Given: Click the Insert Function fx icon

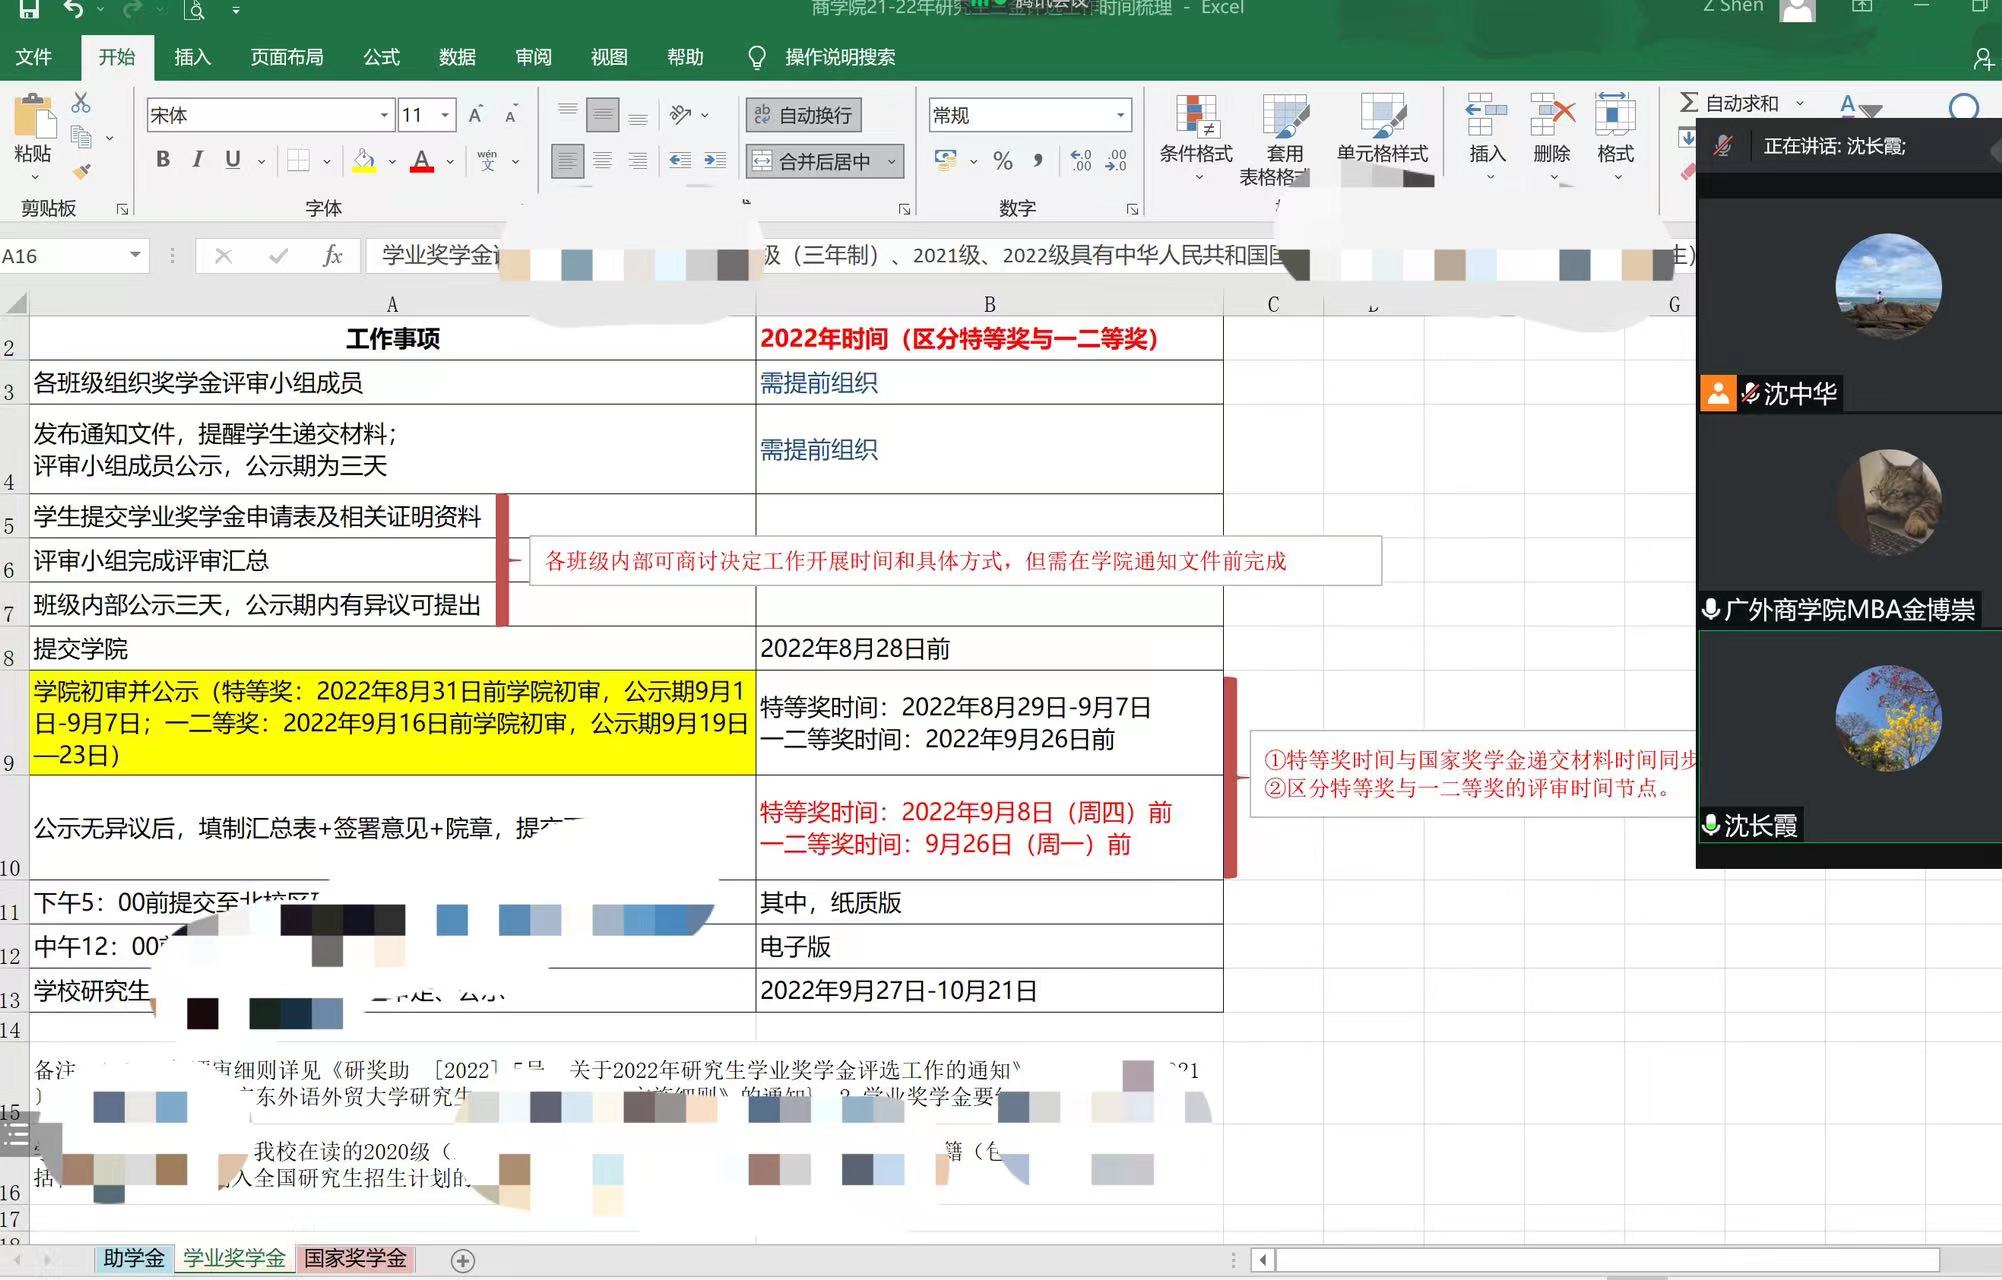Looking at the screenshot, I should pos(332,256).
